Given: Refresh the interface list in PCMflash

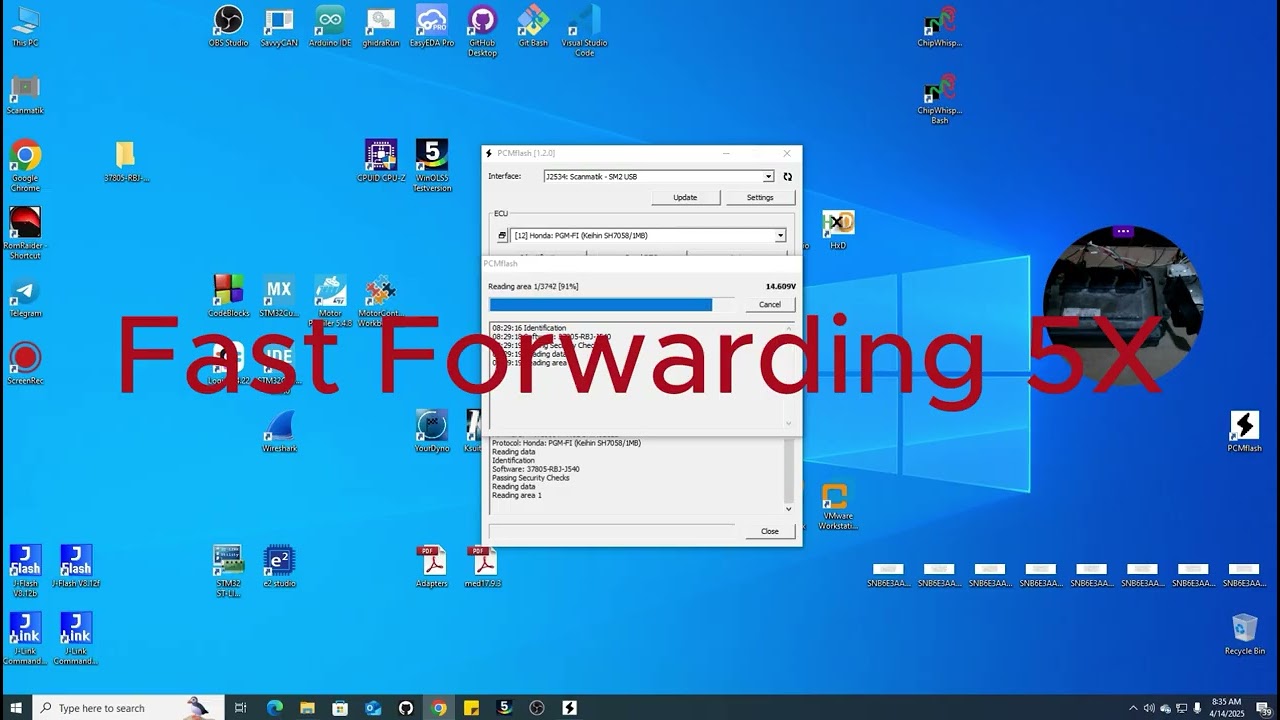Looking at the screenshot, I should pyautogui.click(x=787, y=177).
